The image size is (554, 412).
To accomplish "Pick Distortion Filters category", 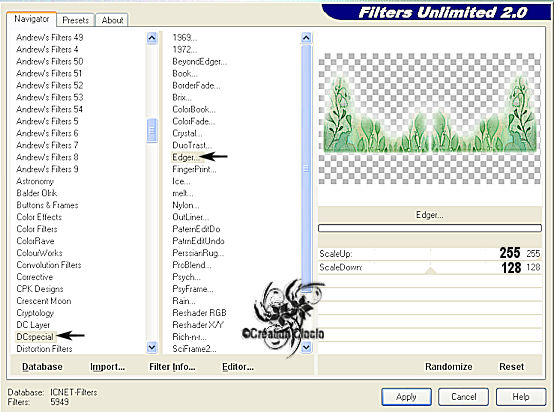I will tap(44, 349).
